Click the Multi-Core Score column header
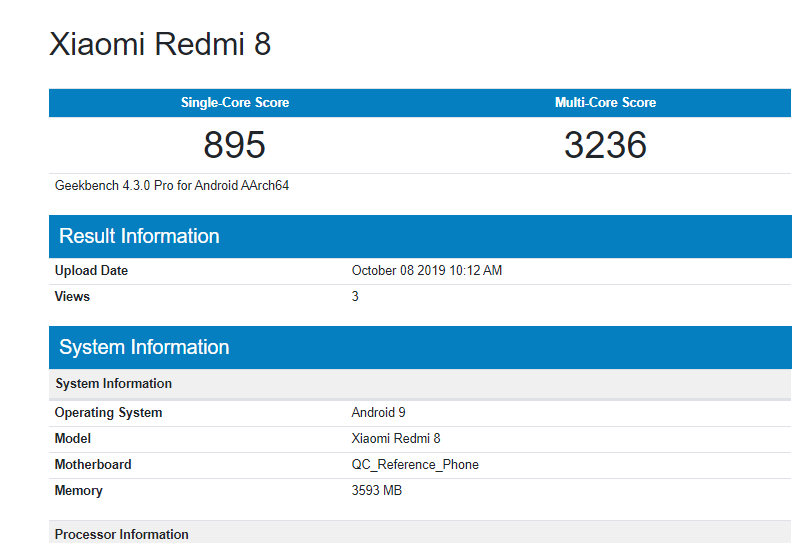Screen dimensions: 810x543 point(605,103)
